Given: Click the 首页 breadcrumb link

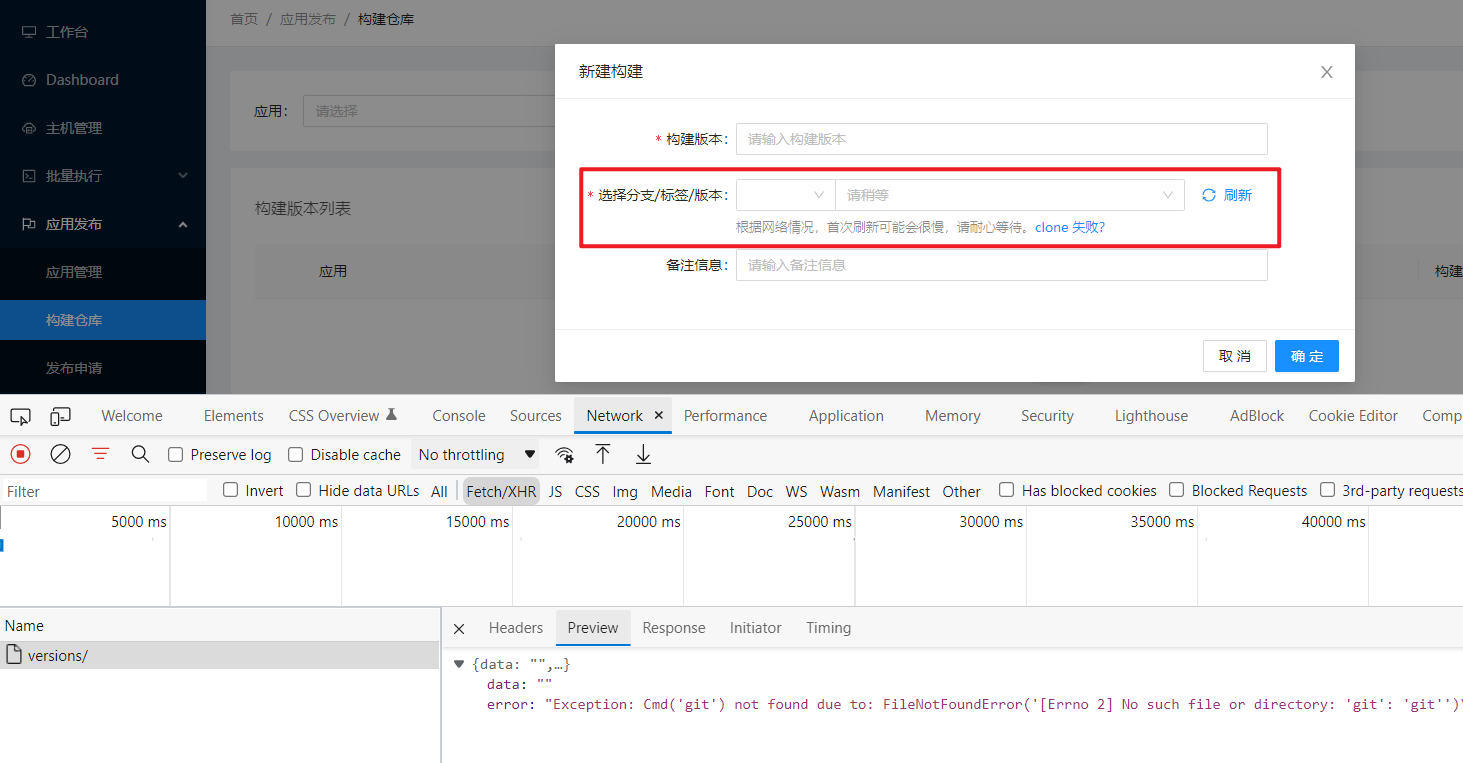Looking at the screenshot, I should click(x=244, y=19).
